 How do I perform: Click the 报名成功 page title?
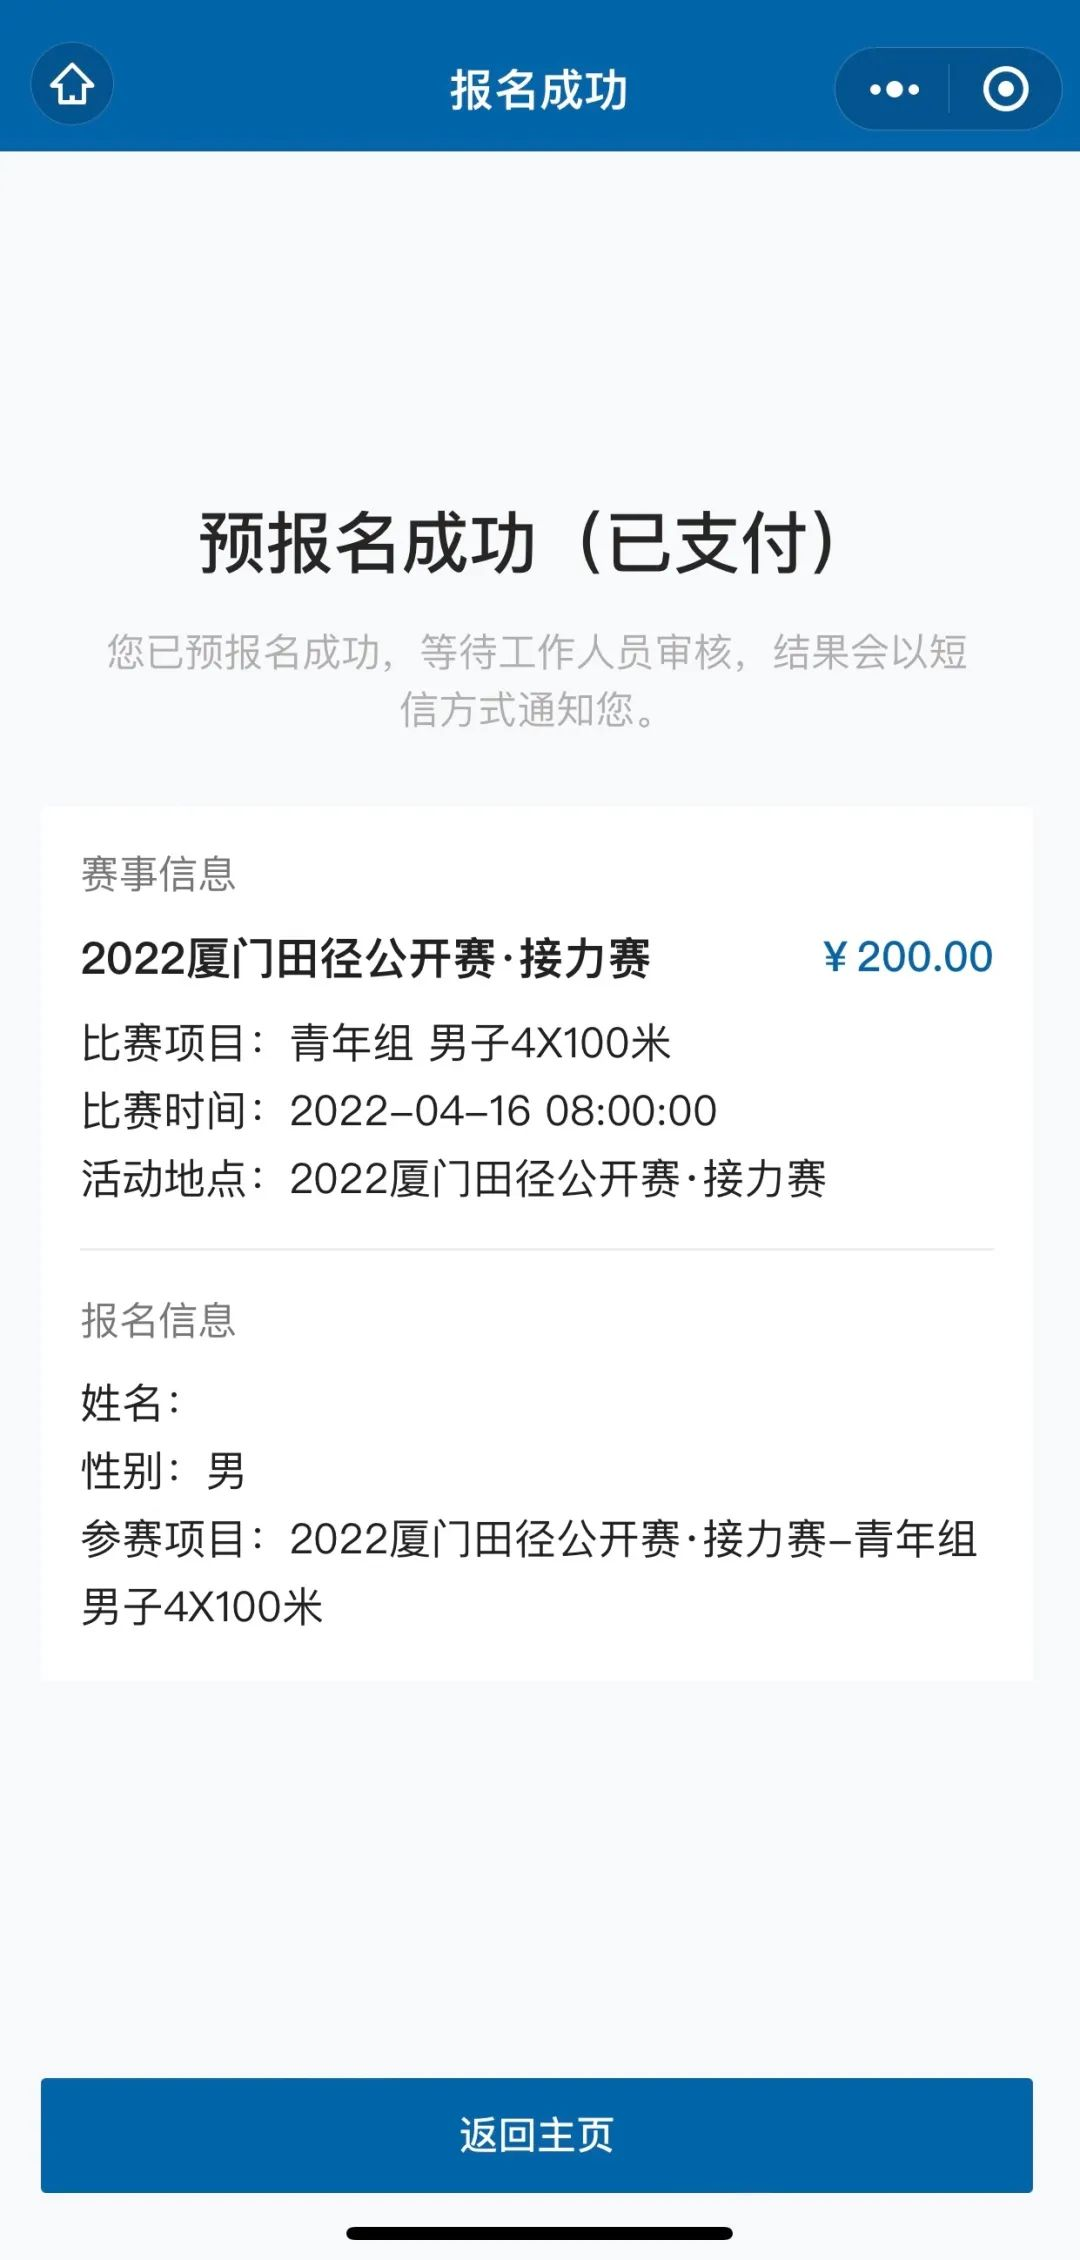[539, 90]
